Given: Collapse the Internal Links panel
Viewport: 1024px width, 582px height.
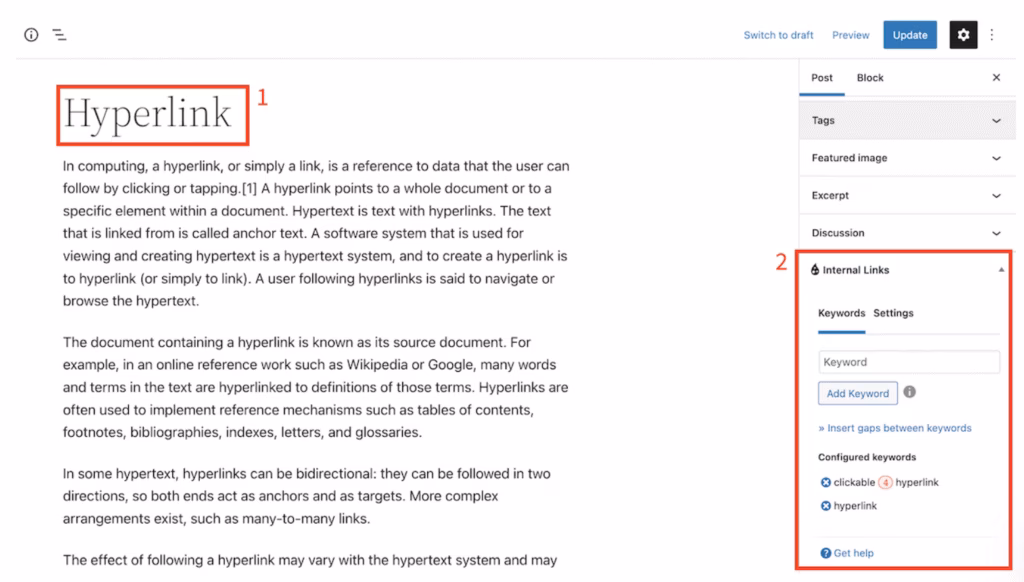Looking at the screenshot, I should click(1003, 269).
